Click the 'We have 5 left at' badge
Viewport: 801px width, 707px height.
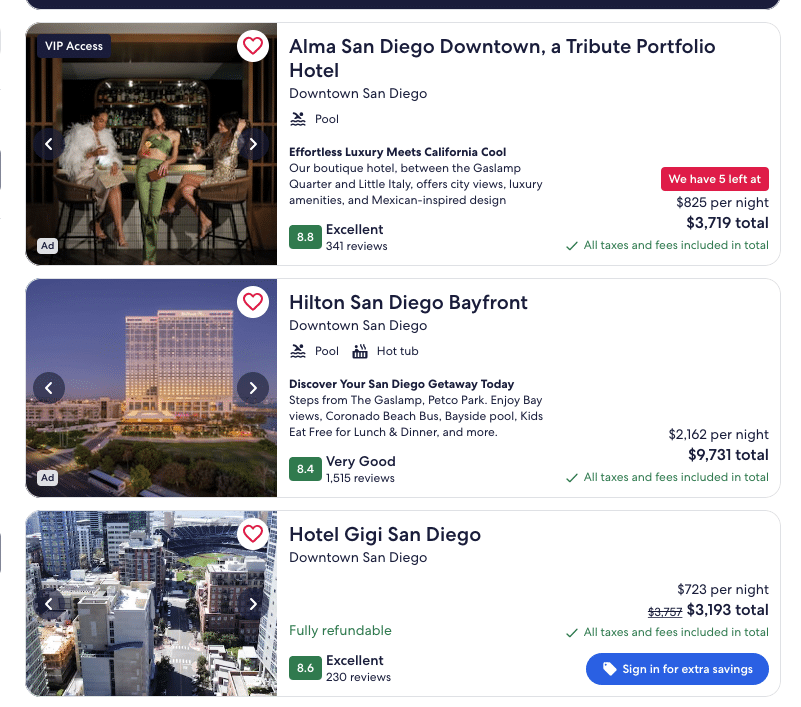click(715, 179)
